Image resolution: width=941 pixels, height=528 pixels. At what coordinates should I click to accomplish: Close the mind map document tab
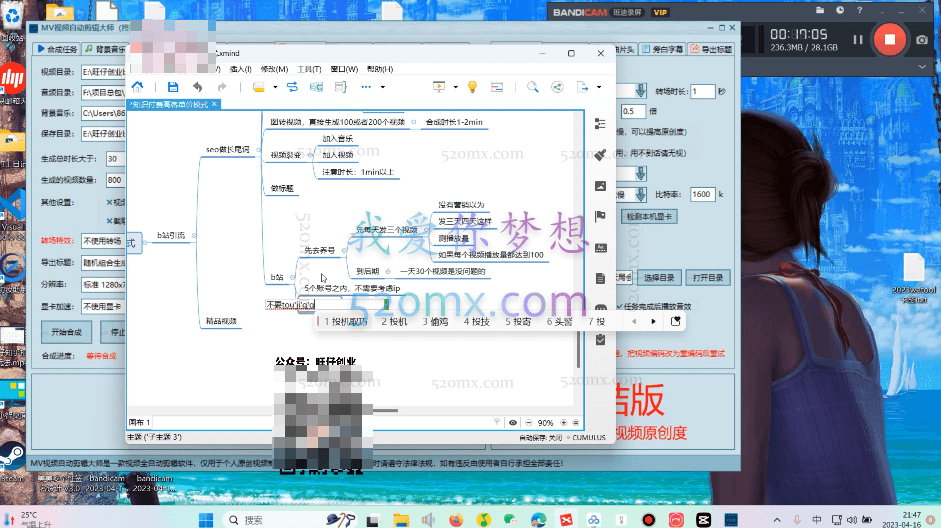coord(214,104)
